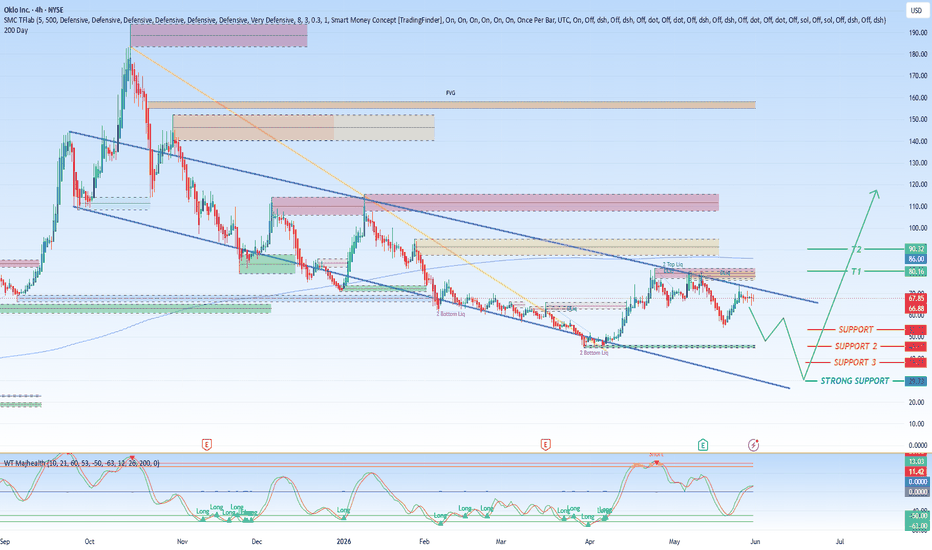Open the USD currency selector
932x550 pixels.
[x=916, y=10]
